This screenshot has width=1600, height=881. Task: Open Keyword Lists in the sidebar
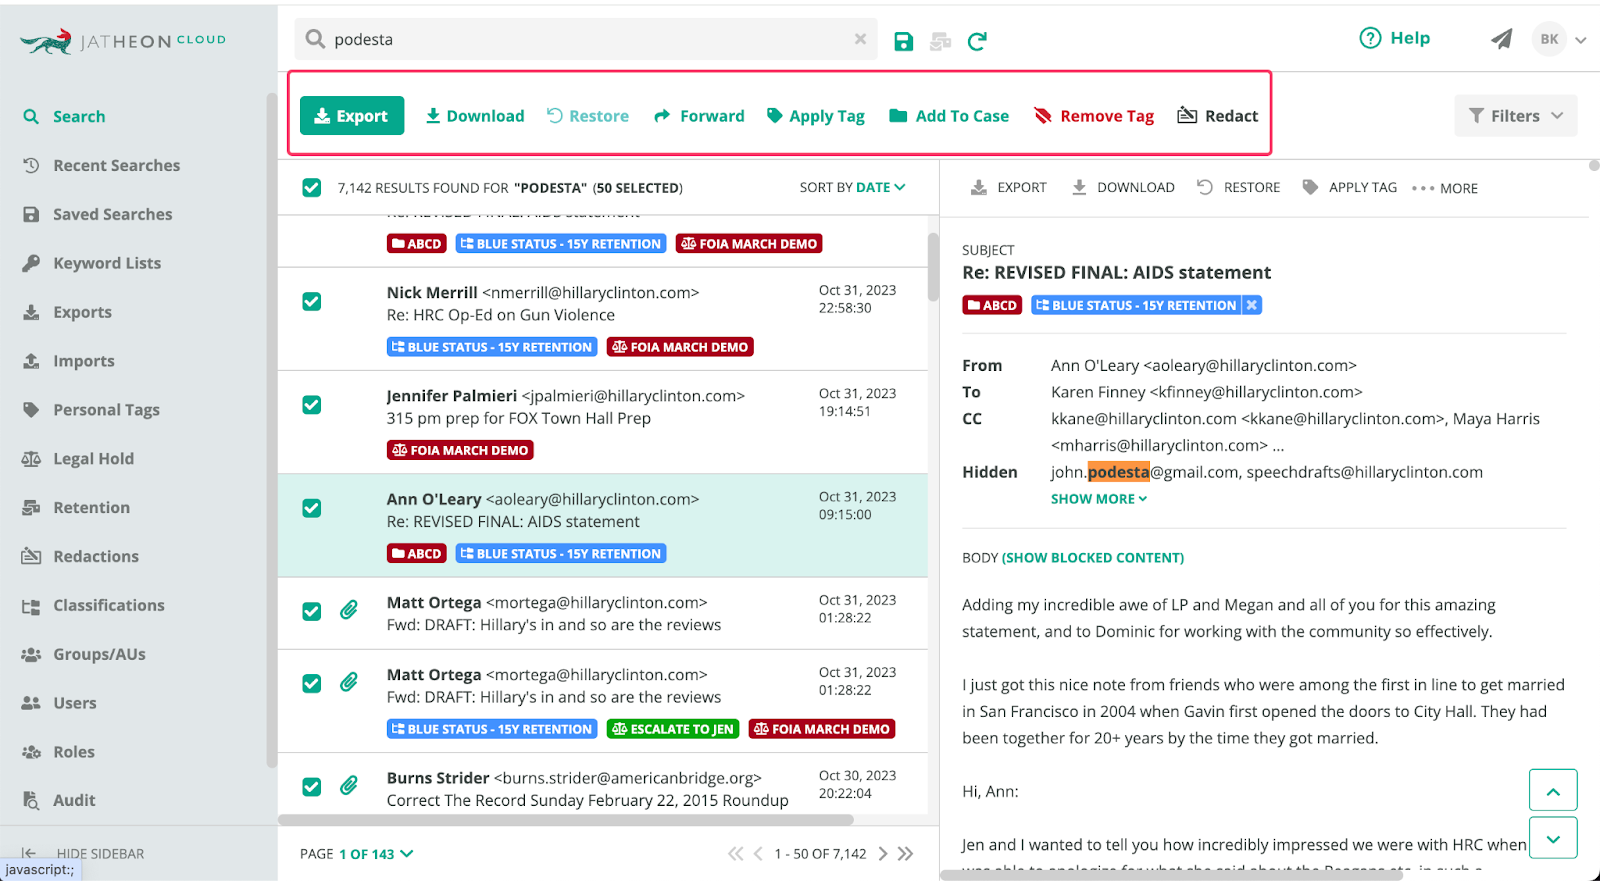tap(107, 264)
